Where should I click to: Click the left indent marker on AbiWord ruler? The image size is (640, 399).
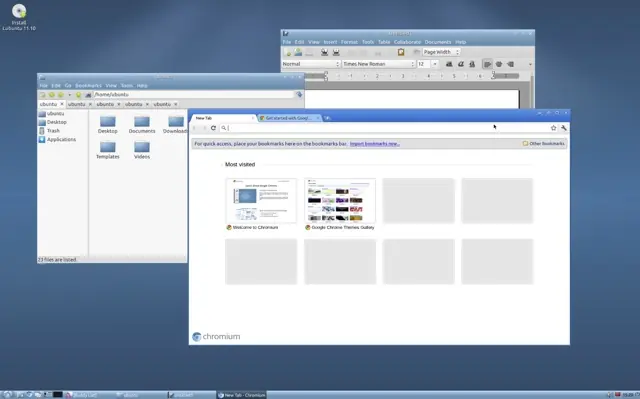326,75
